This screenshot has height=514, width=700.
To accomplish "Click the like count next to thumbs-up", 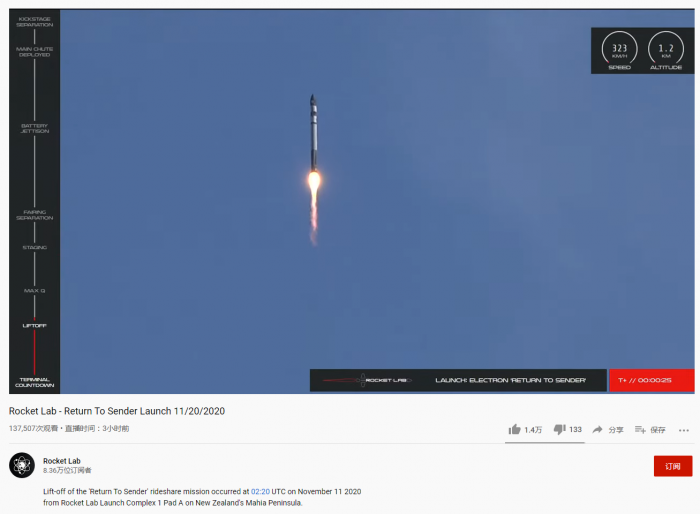I will [x=533, y=430].
